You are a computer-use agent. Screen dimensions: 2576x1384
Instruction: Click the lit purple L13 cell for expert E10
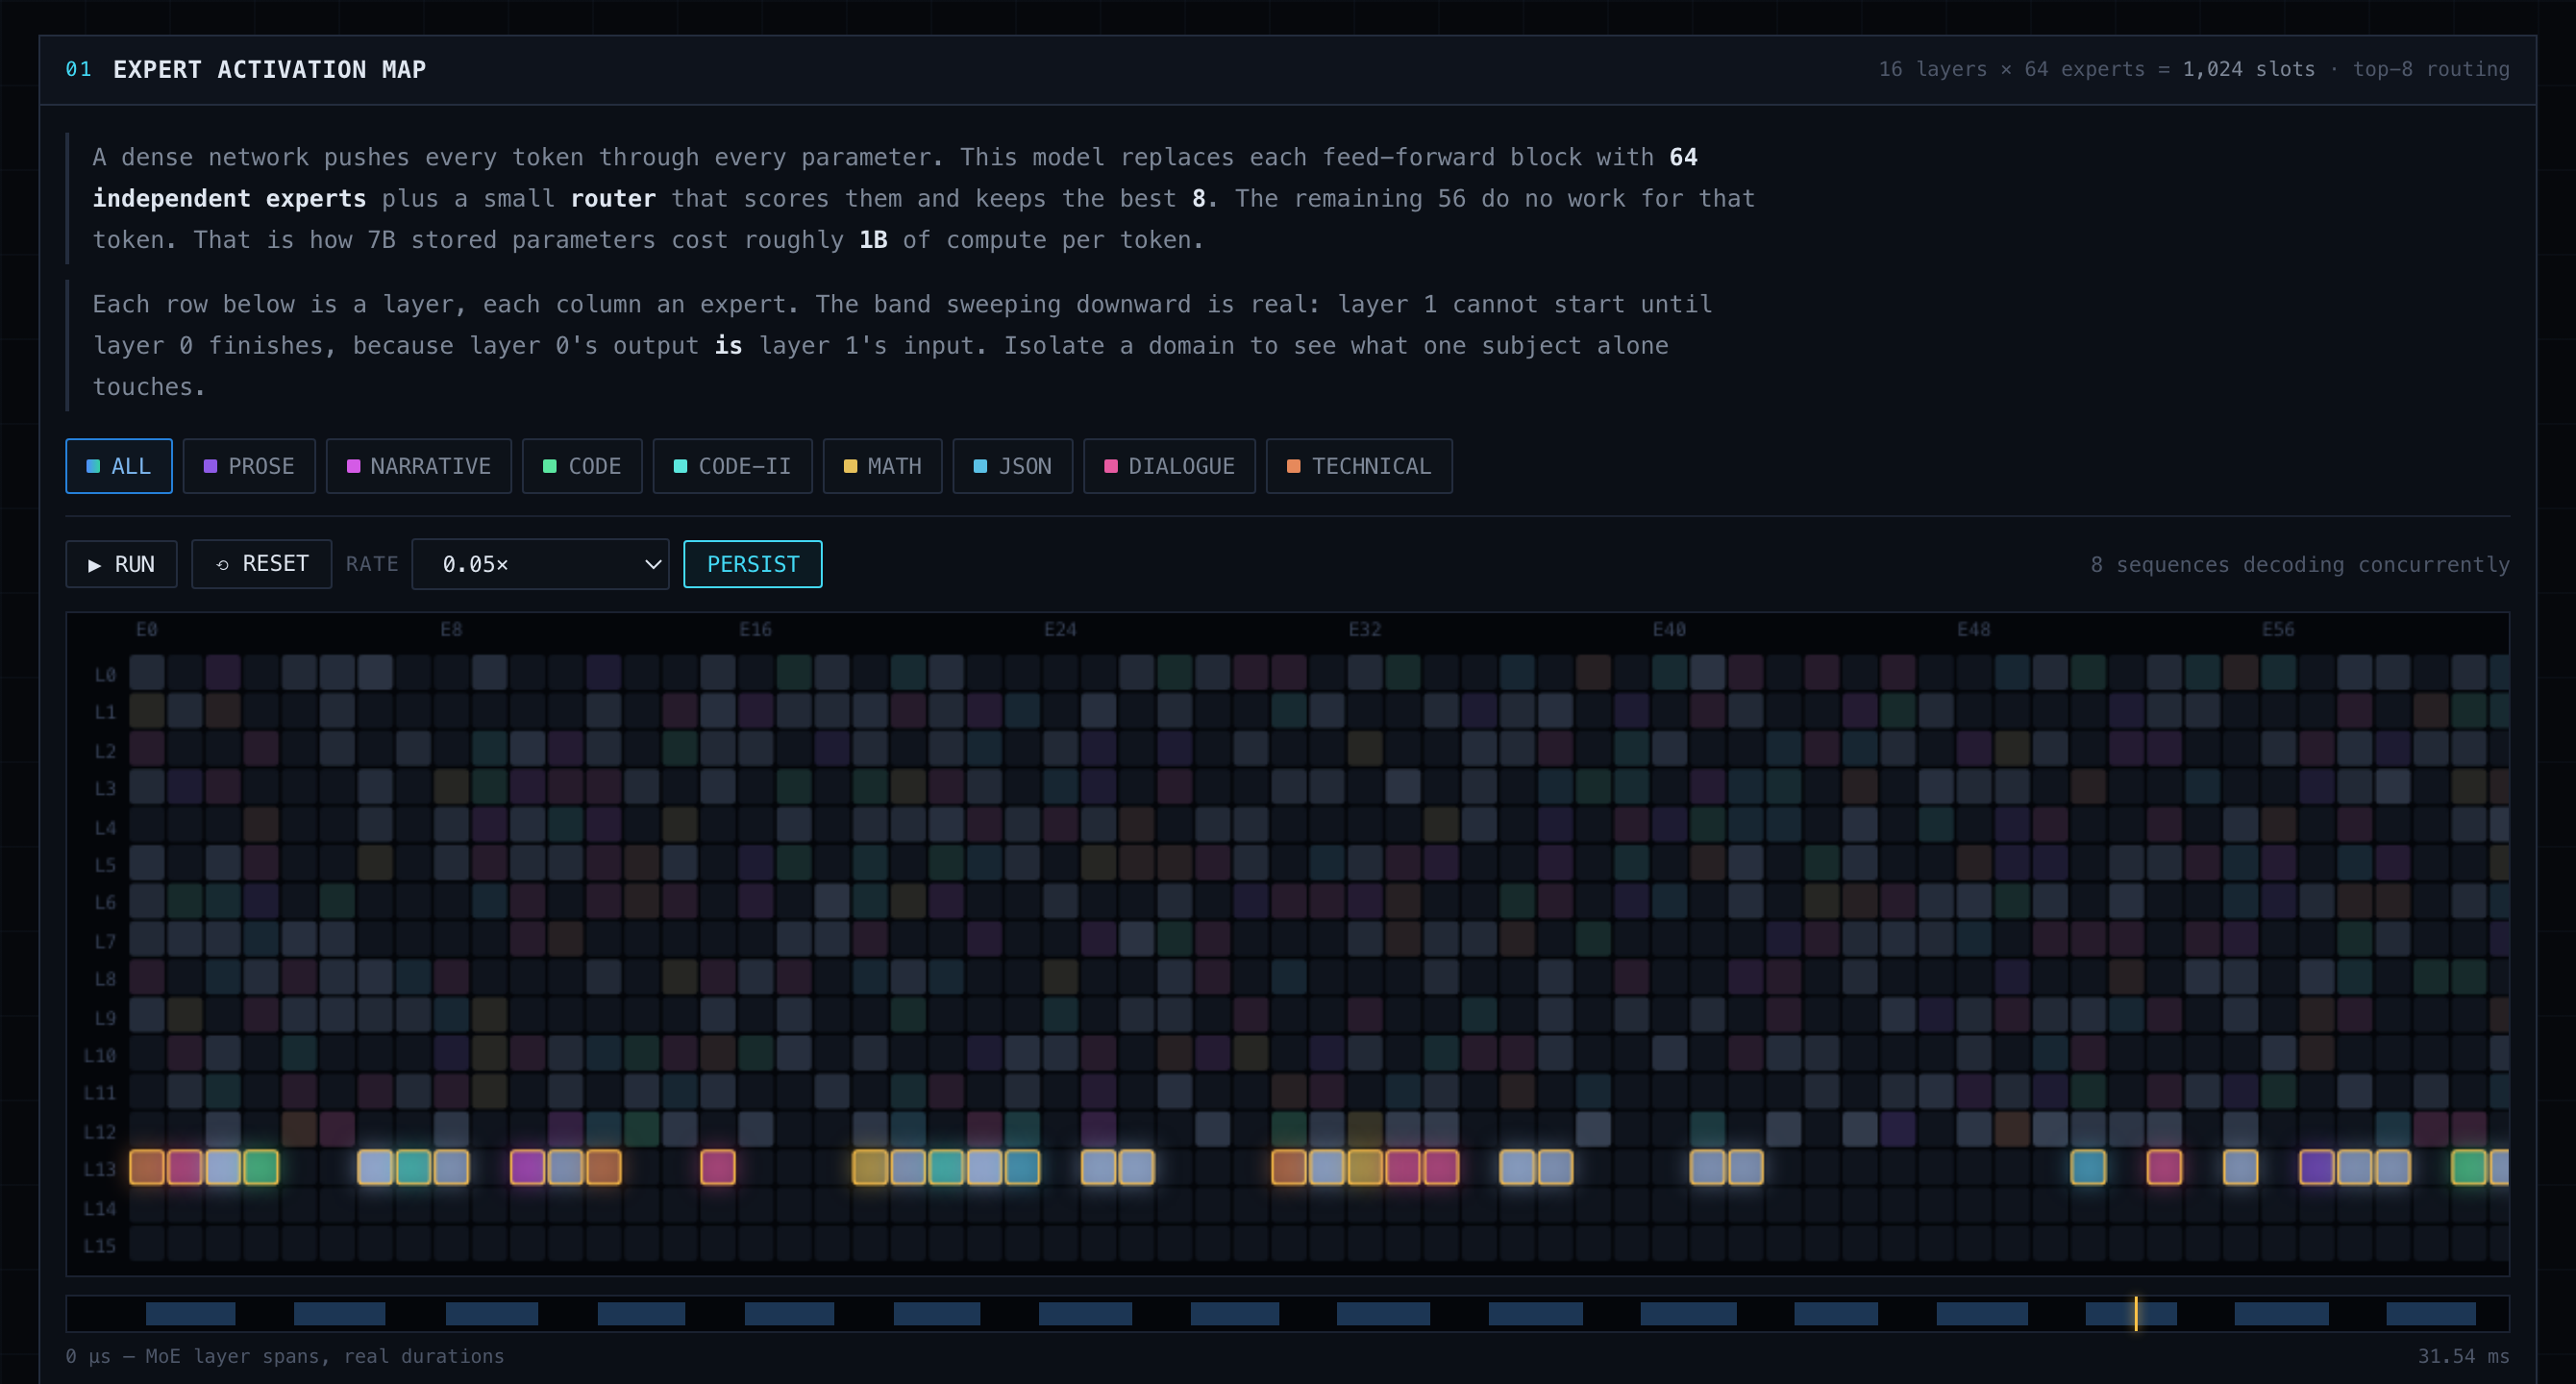(x=527, y=1167)
